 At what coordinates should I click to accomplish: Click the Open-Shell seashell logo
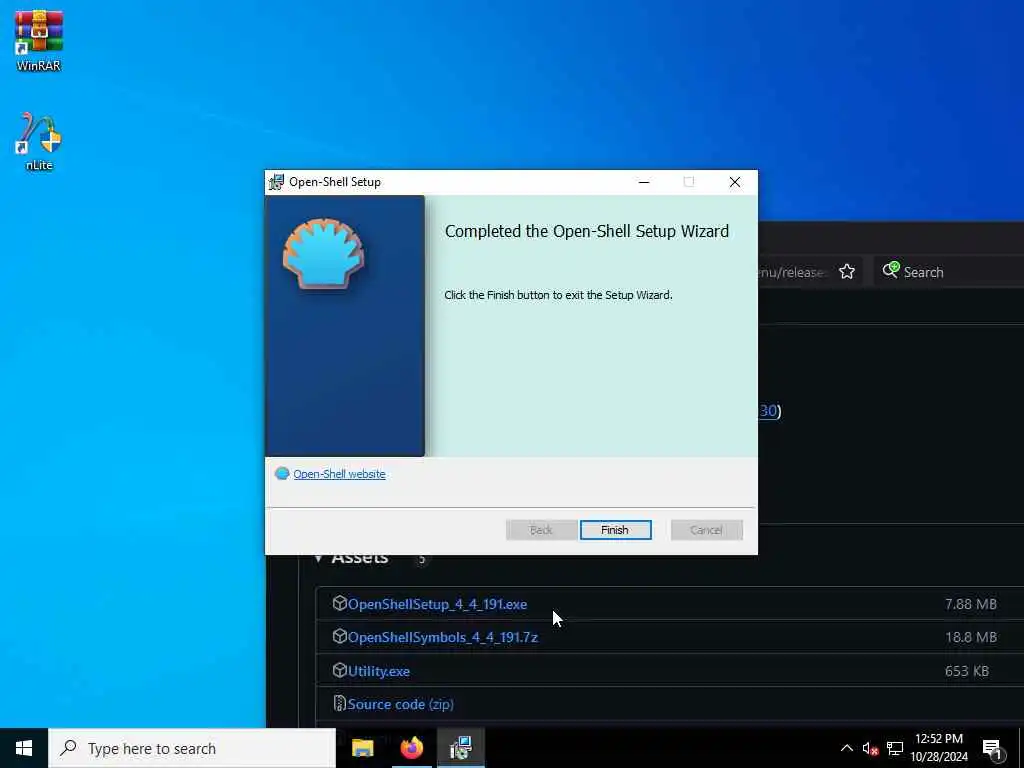[324, 253]
